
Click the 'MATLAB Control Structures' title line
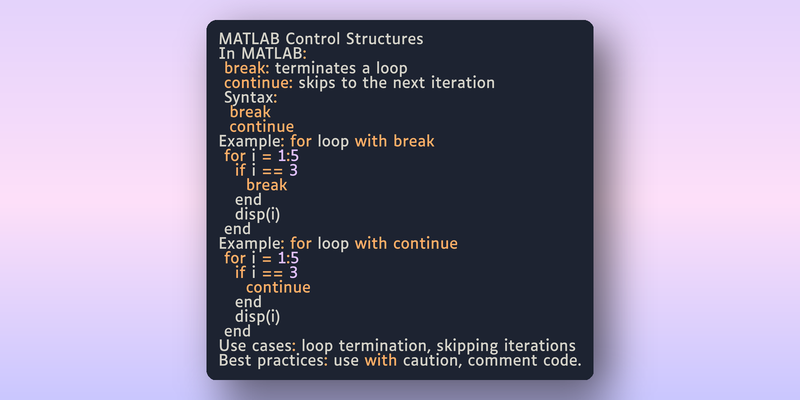321,39
